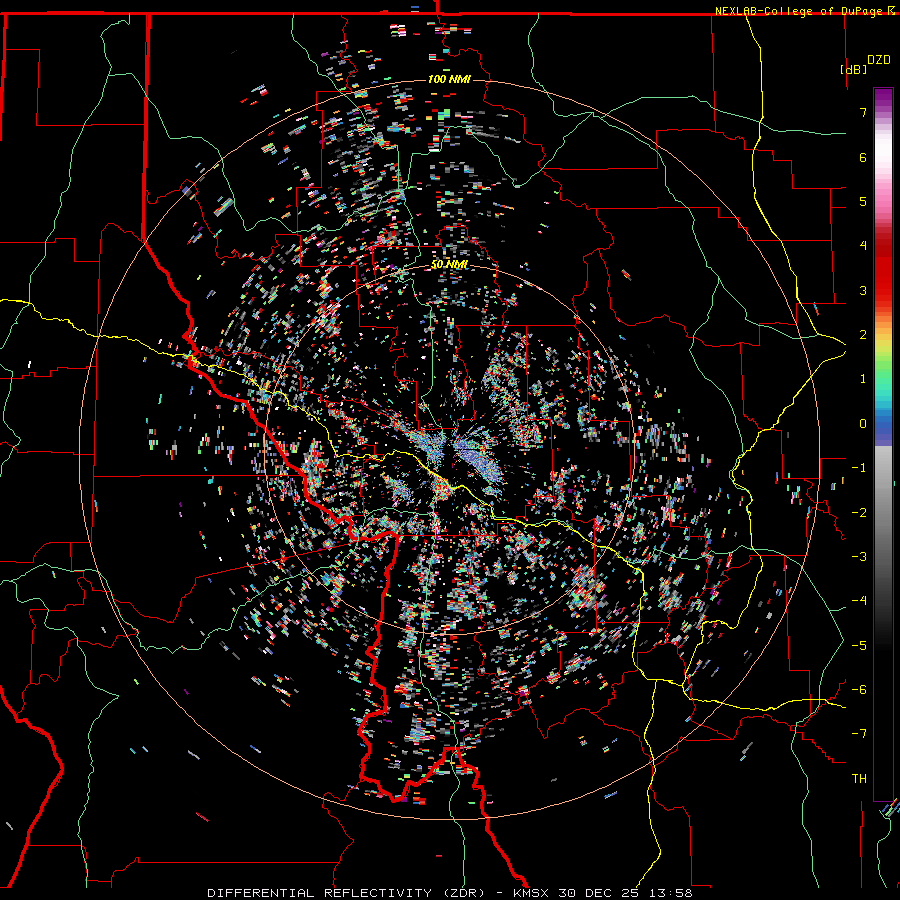Click the '4' value on the color scale
The width and height of the screenshot is (900, 900).
click(863, 246)
